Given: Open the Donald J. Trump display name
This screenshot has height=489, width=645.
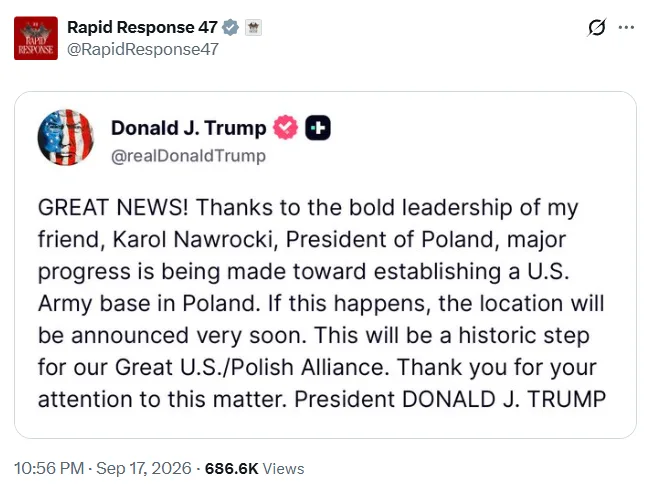Looking at the screenshot, I should click(189, 128).
